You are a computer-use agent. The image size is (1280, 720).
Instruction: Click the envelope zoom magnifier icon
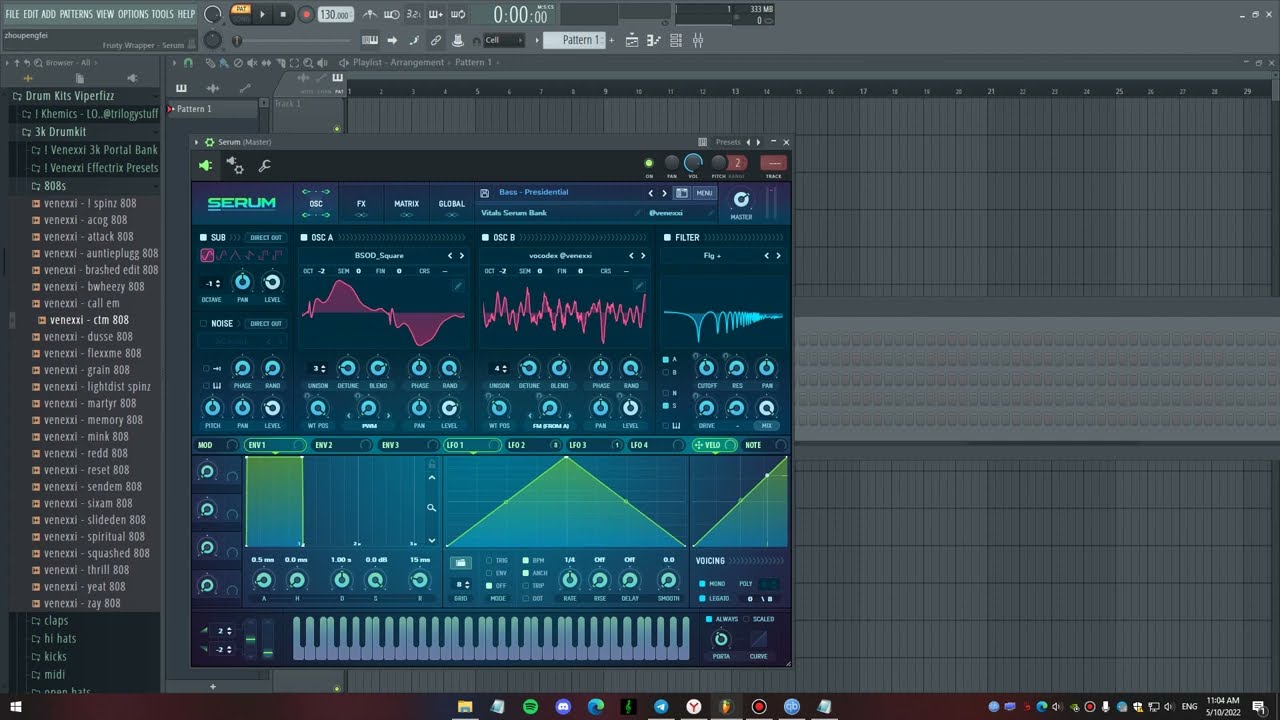[x=432, y=508]
